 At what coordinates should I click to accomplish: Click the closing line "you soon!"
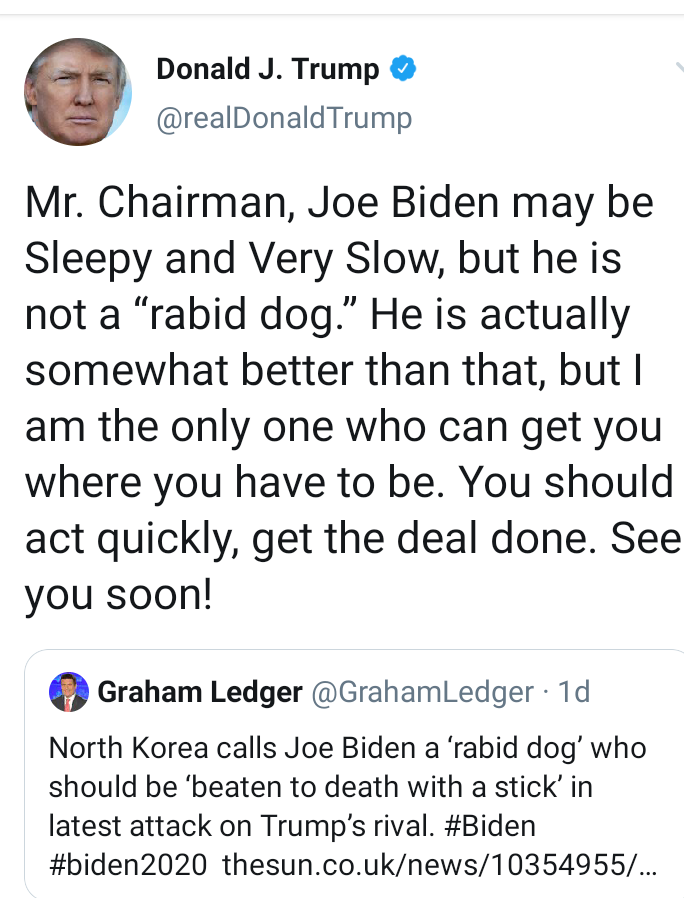pyautogui.click(x=119, y=596)
